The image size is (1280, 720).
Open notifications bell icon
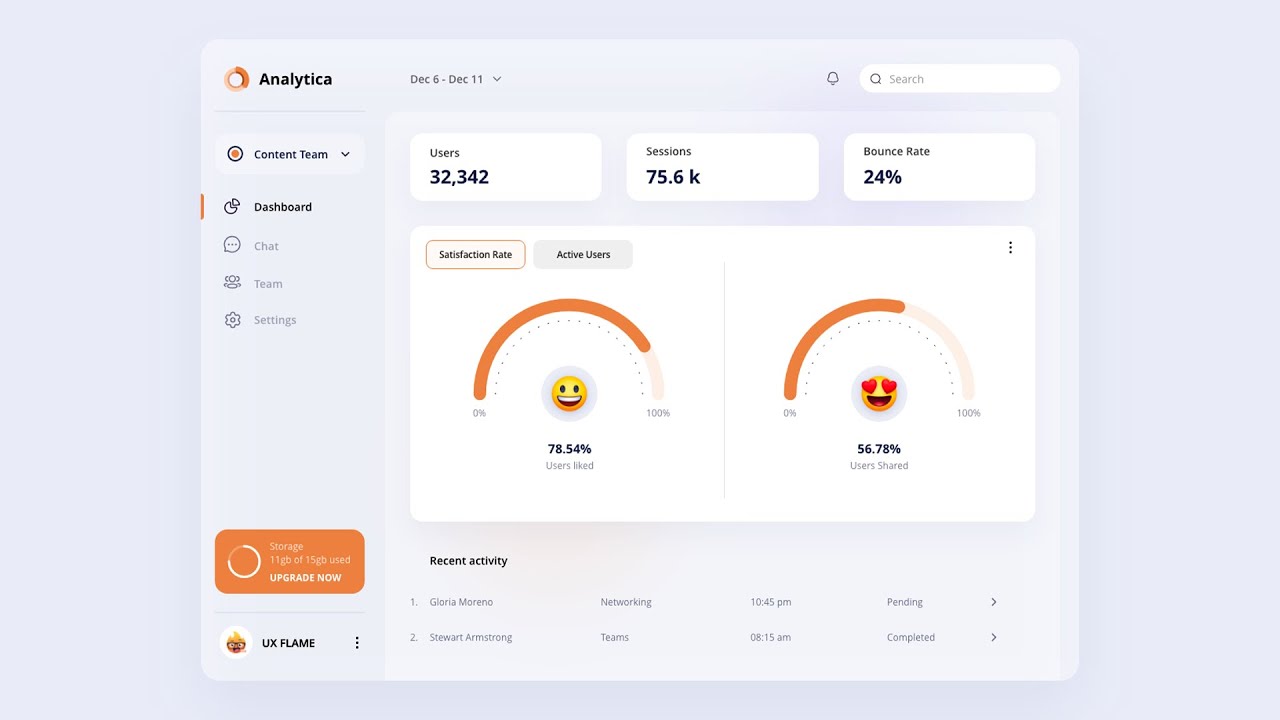pyautogui.click(x=833, y=78)
